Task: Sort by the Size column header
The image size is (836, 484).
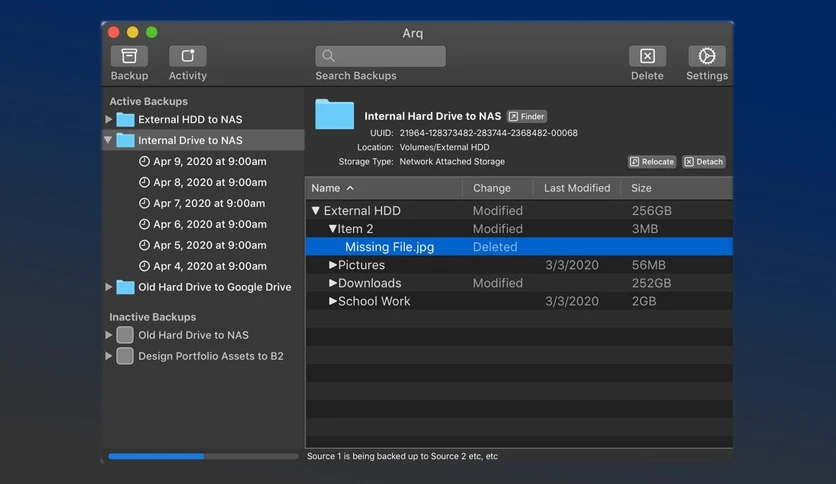Action: tap(677, 188)
